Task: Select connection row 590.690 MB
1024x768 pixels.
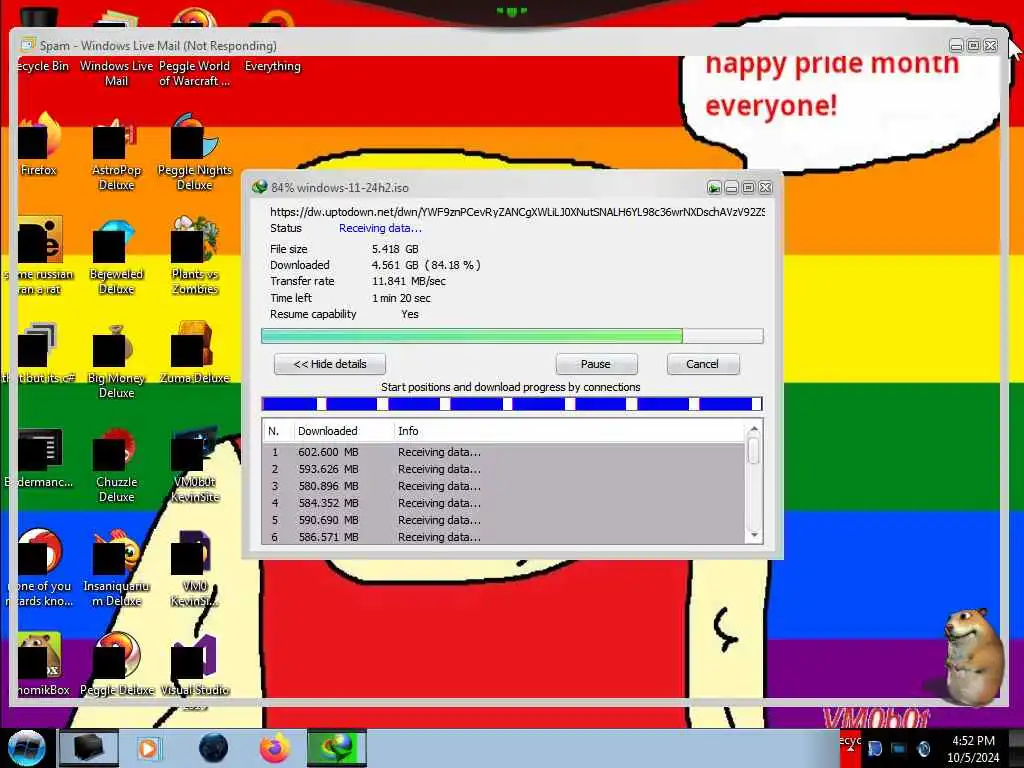Action: click(x=504, y=520)
